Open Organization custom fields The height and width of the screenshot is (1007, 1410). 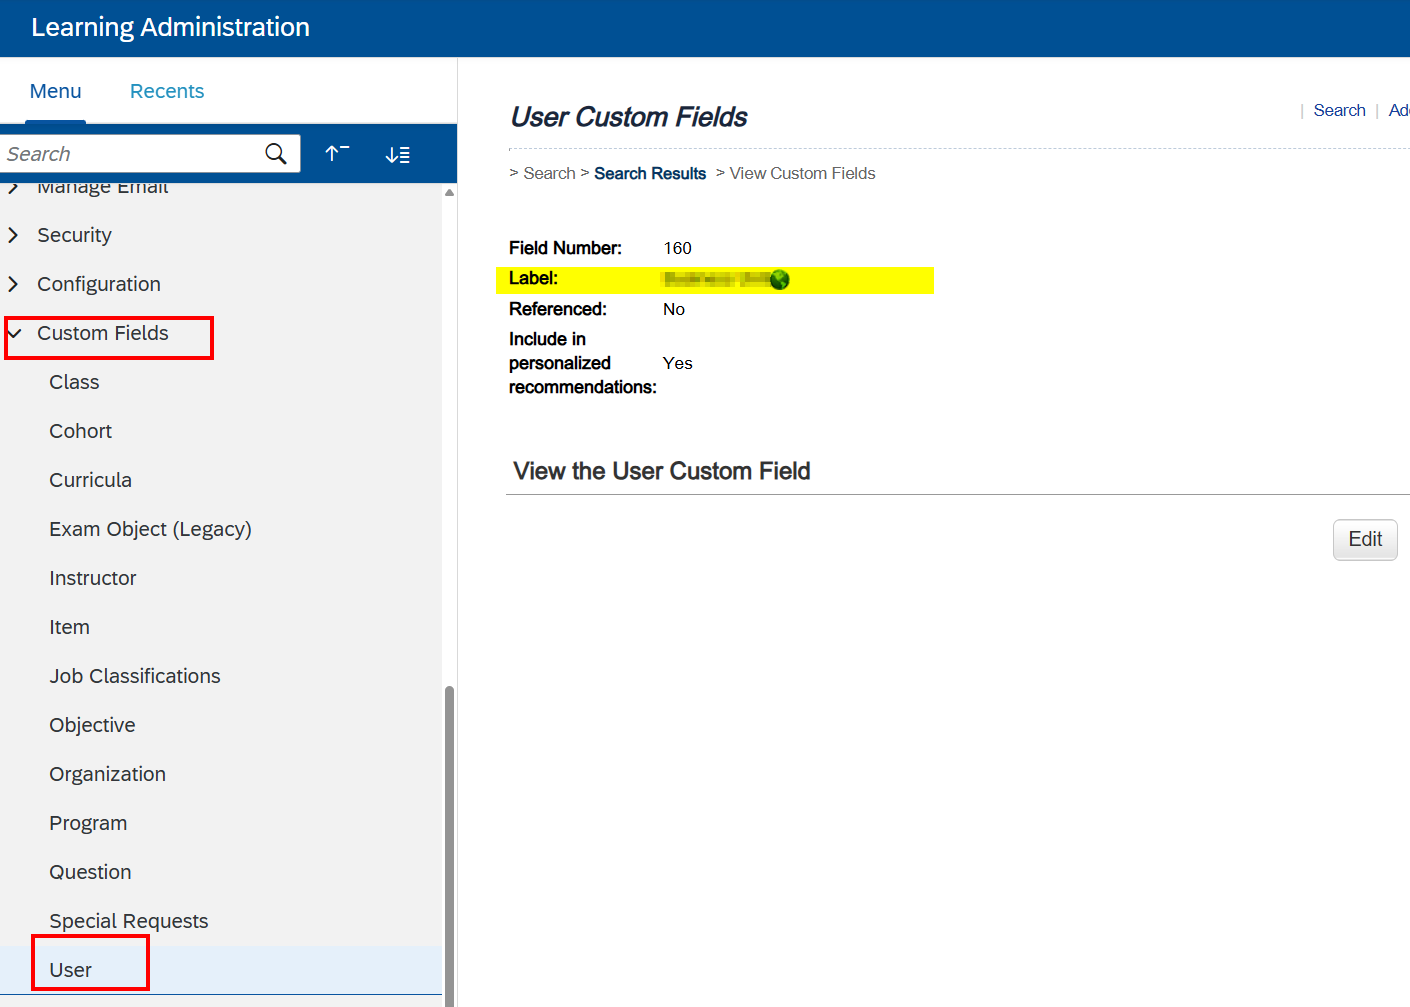click(107, 774)
